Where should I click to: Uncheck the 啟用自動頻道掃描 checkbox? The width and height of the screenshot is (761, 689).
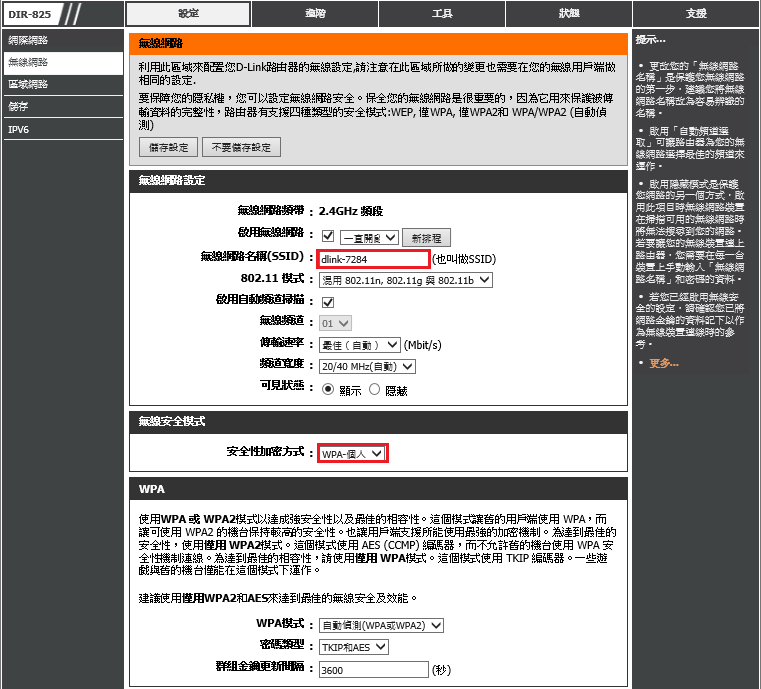327,302
